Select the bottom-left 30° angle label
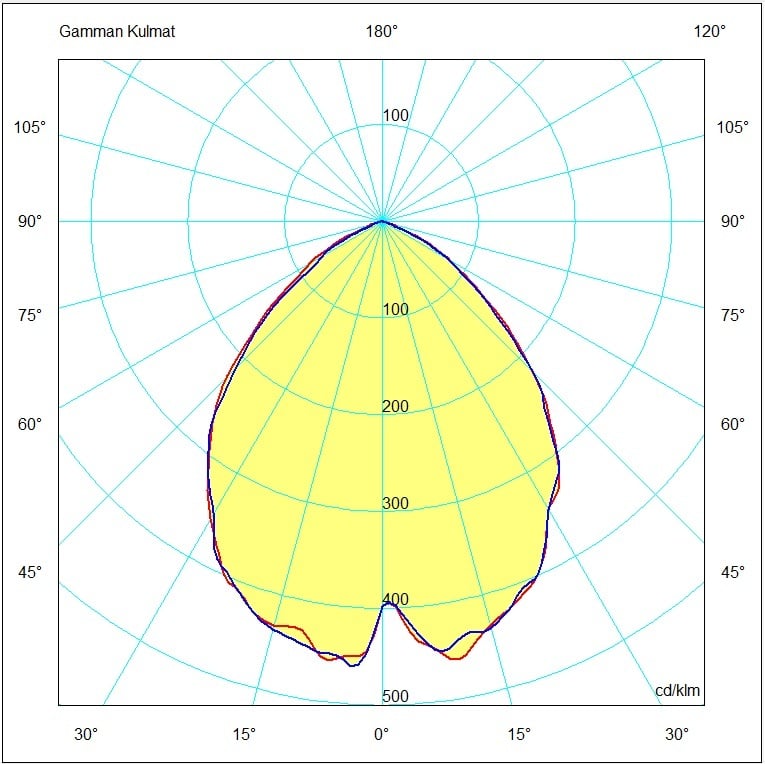Screen dimensions: 765x764 point(86,734)
